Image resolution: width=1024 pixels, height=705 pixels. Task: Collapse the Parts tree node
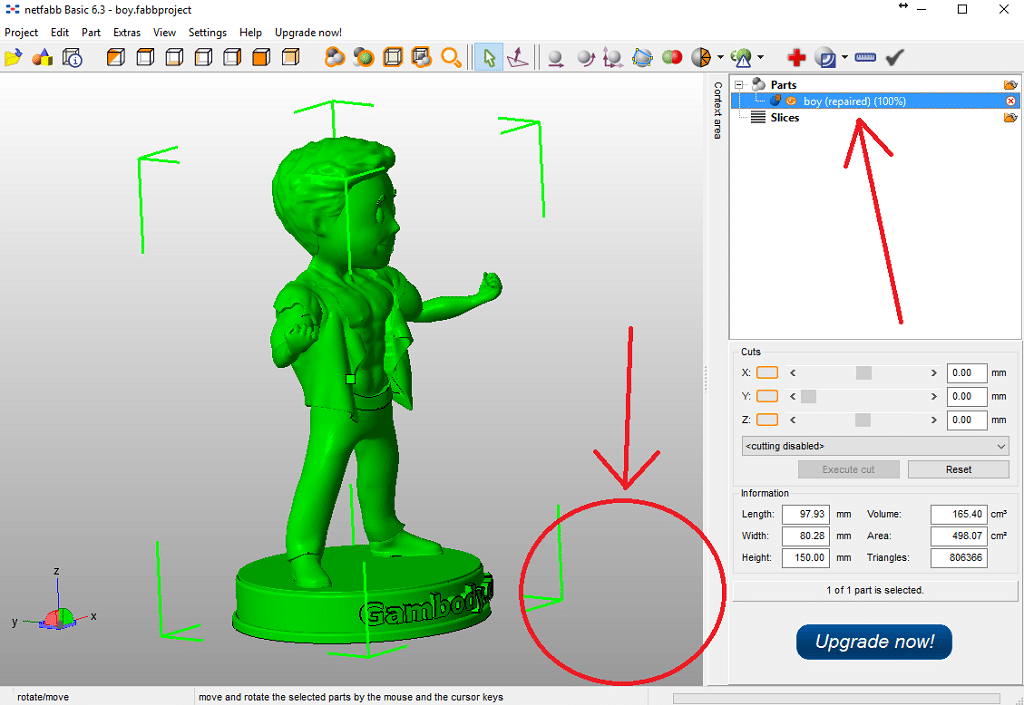[741, 84]
